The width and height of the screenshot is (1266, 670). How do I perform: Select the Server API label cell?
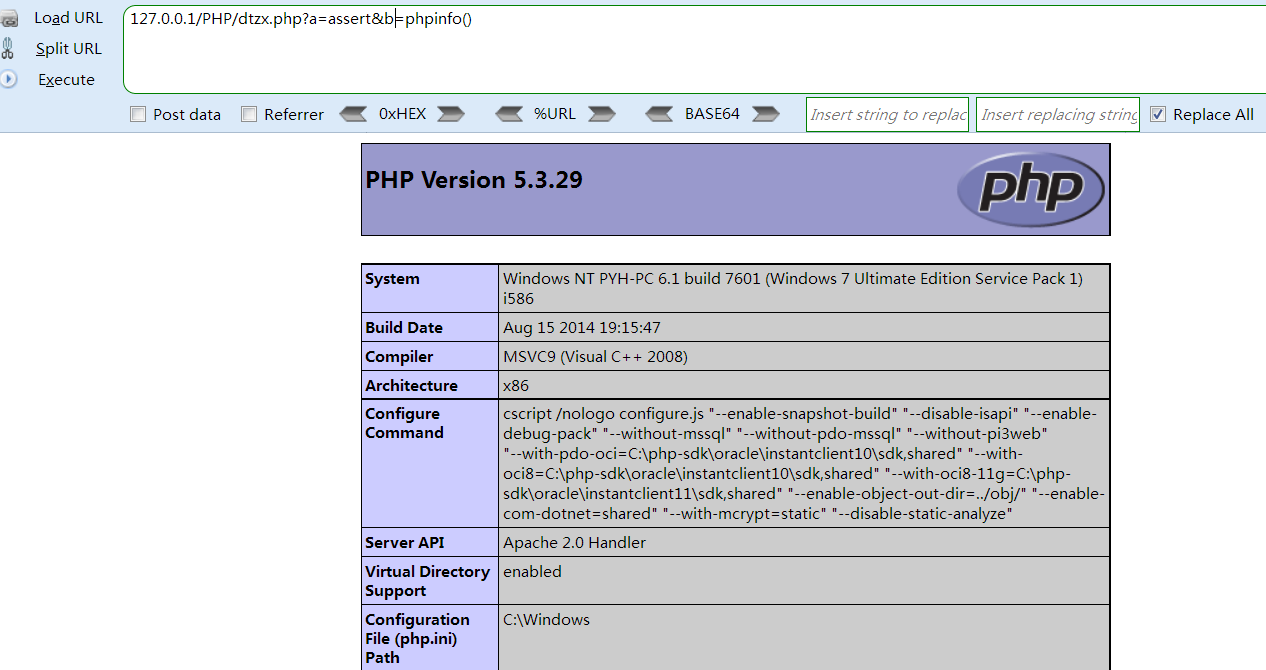coord(430,542)
